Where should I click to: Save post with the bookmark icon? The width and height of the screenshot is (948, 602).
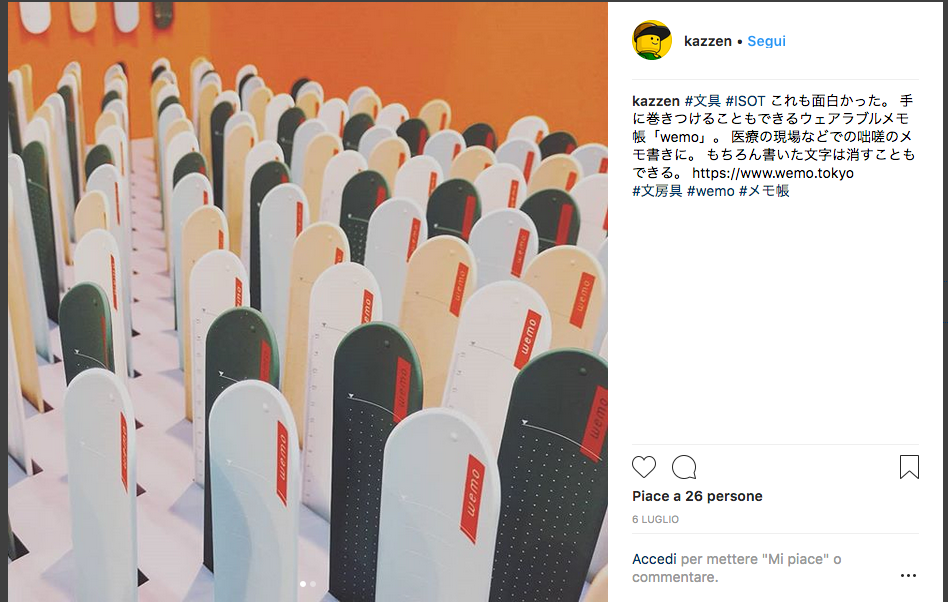[909, 467]
